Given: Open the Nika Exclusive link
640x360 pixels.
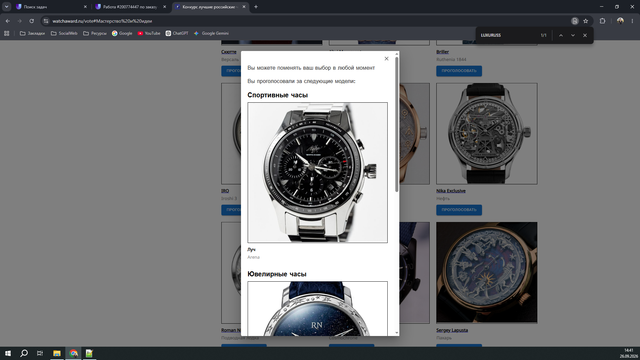Looking at the screenshot, I should tap(451, 191).
